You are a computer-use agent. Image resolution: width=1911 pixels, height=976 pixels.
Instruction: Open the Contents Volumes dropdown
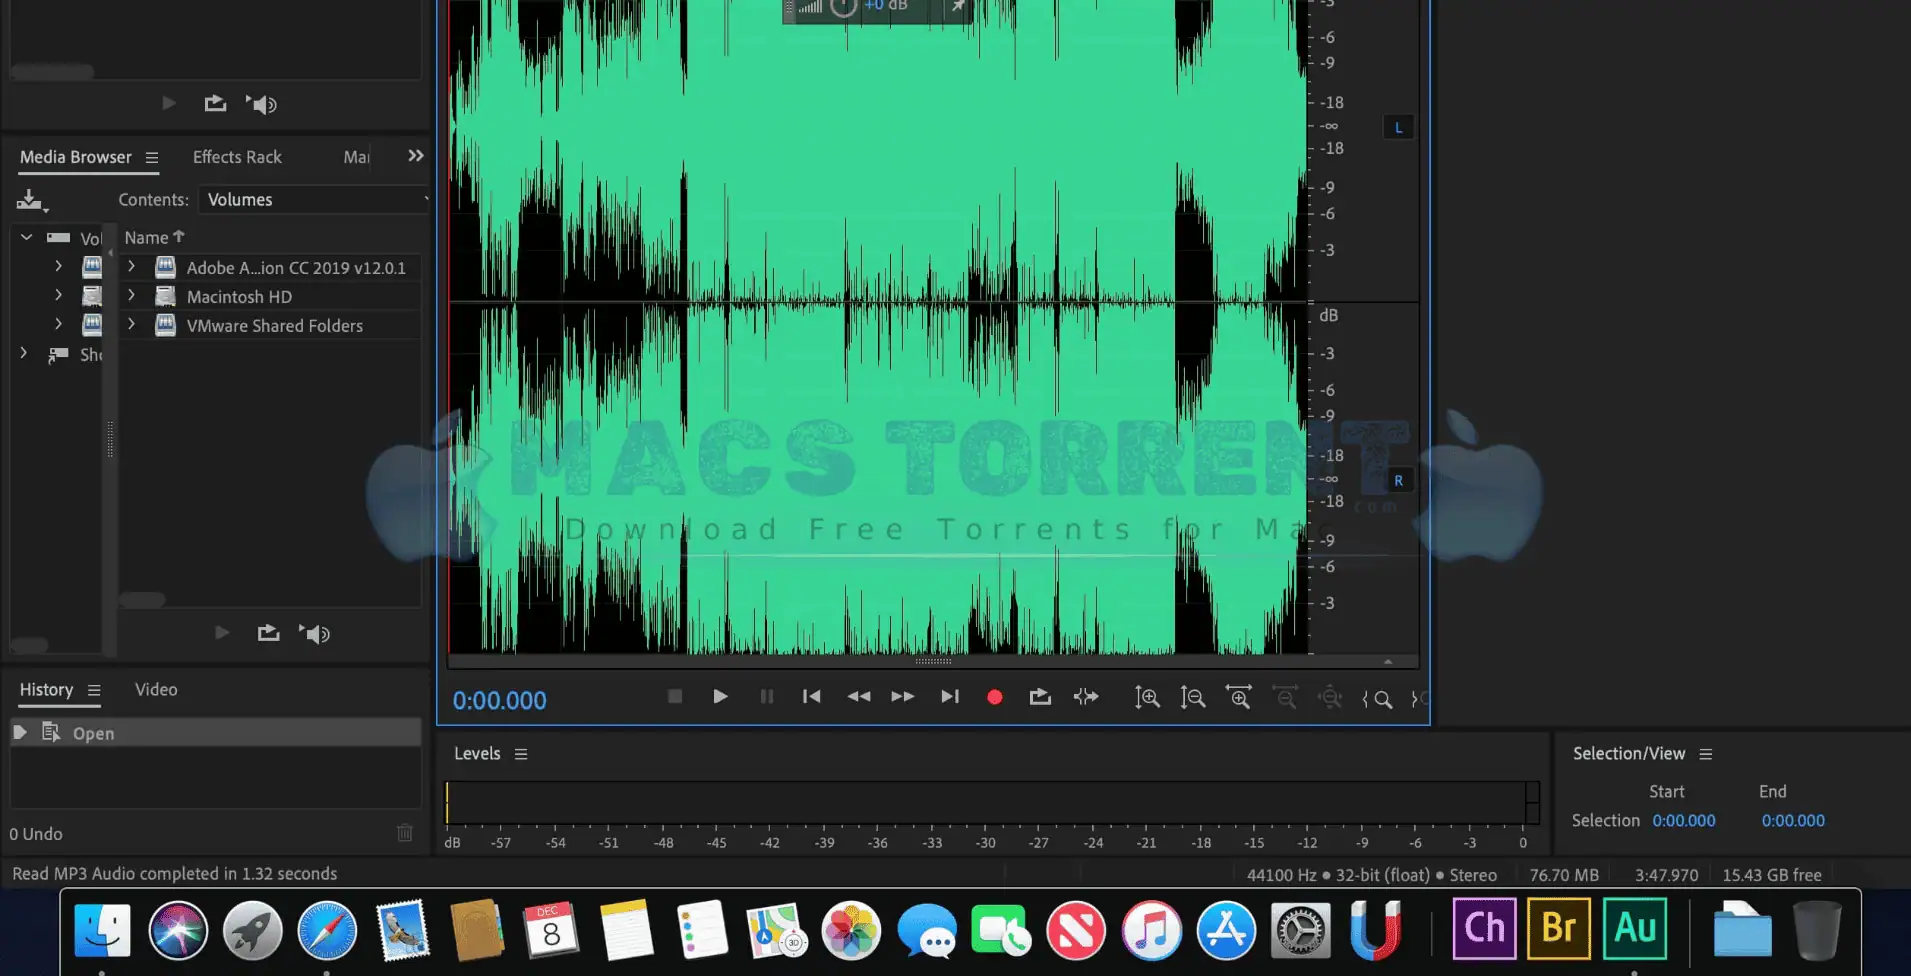click(313, 199)
